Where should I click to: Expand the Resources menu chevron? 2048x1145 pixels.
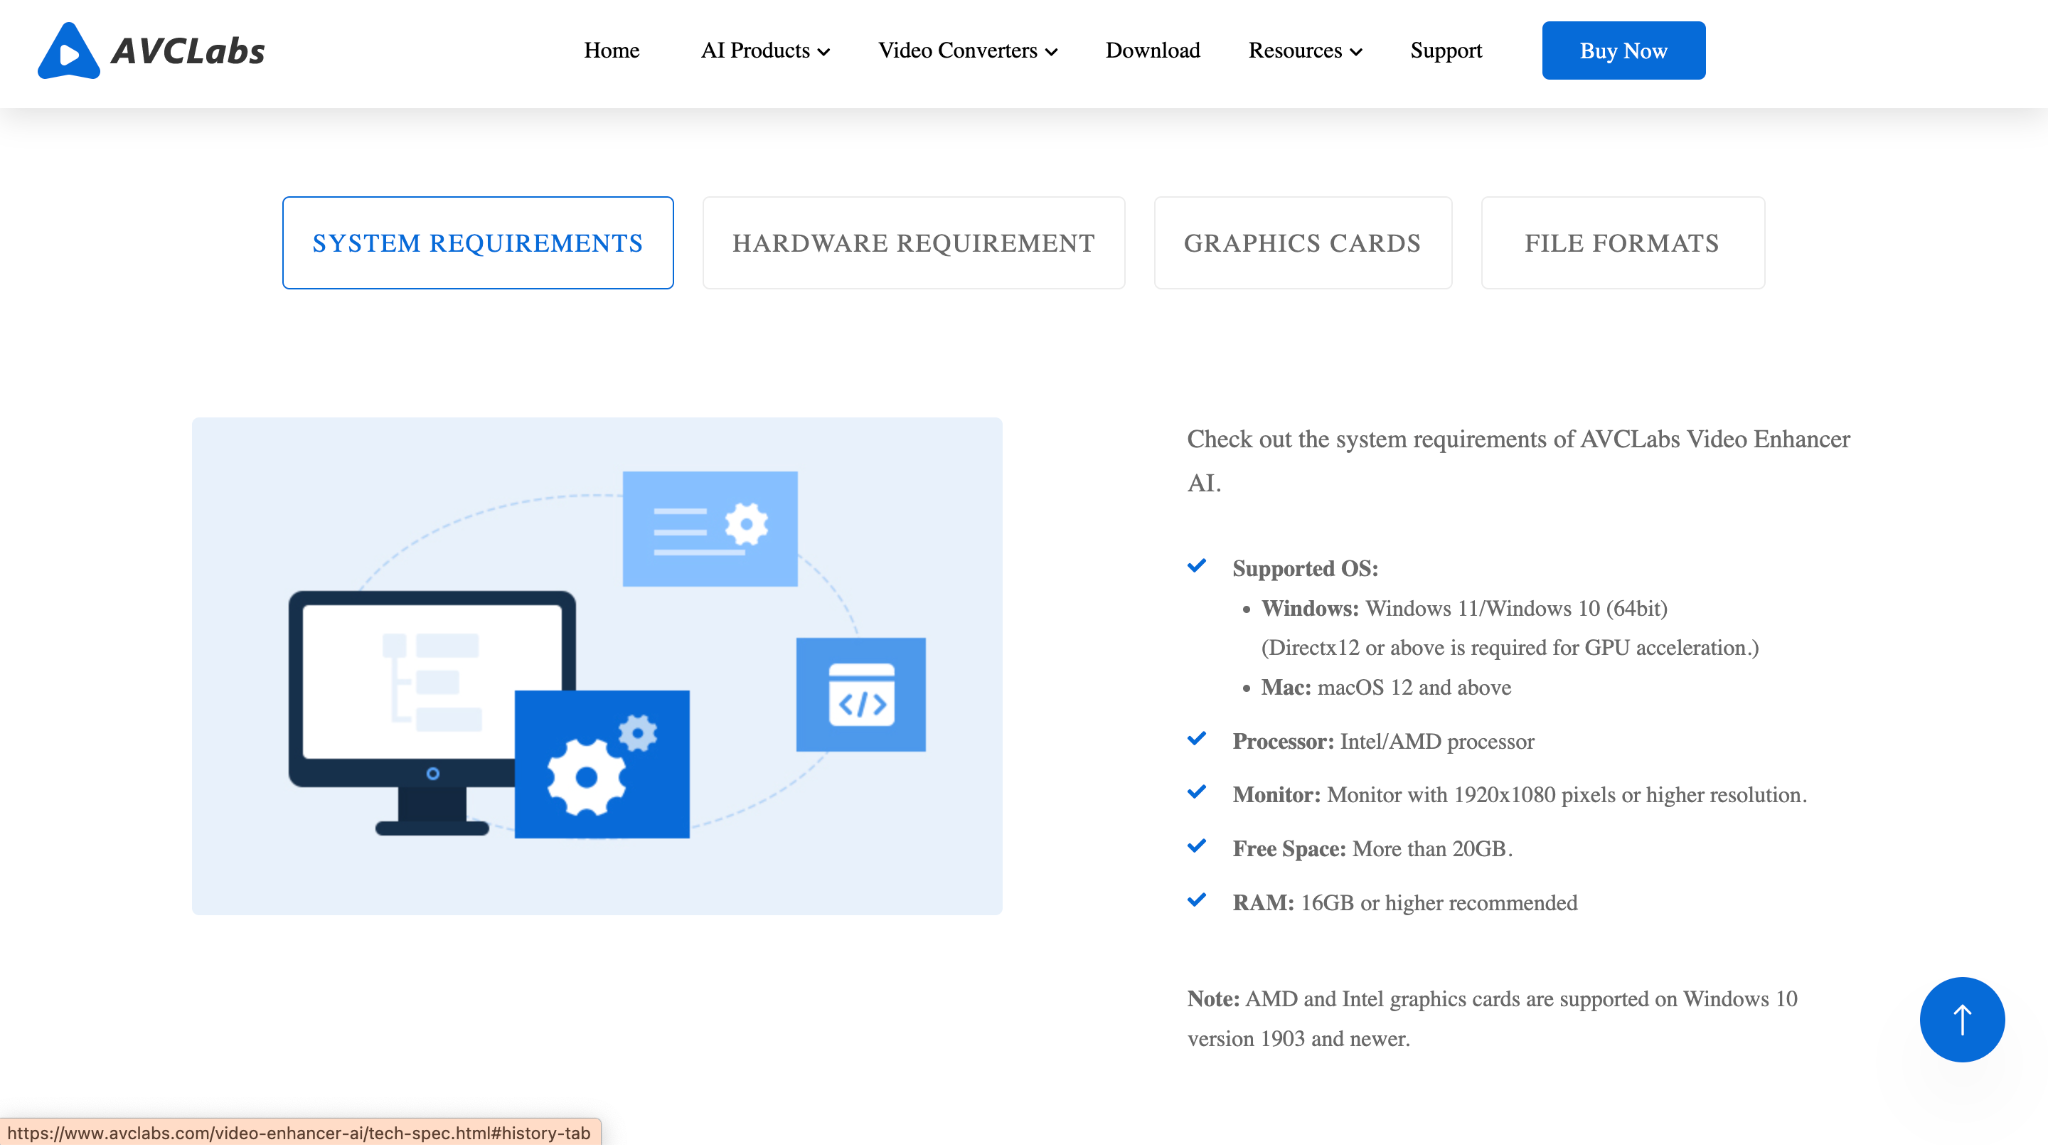tap(1356, 52)
